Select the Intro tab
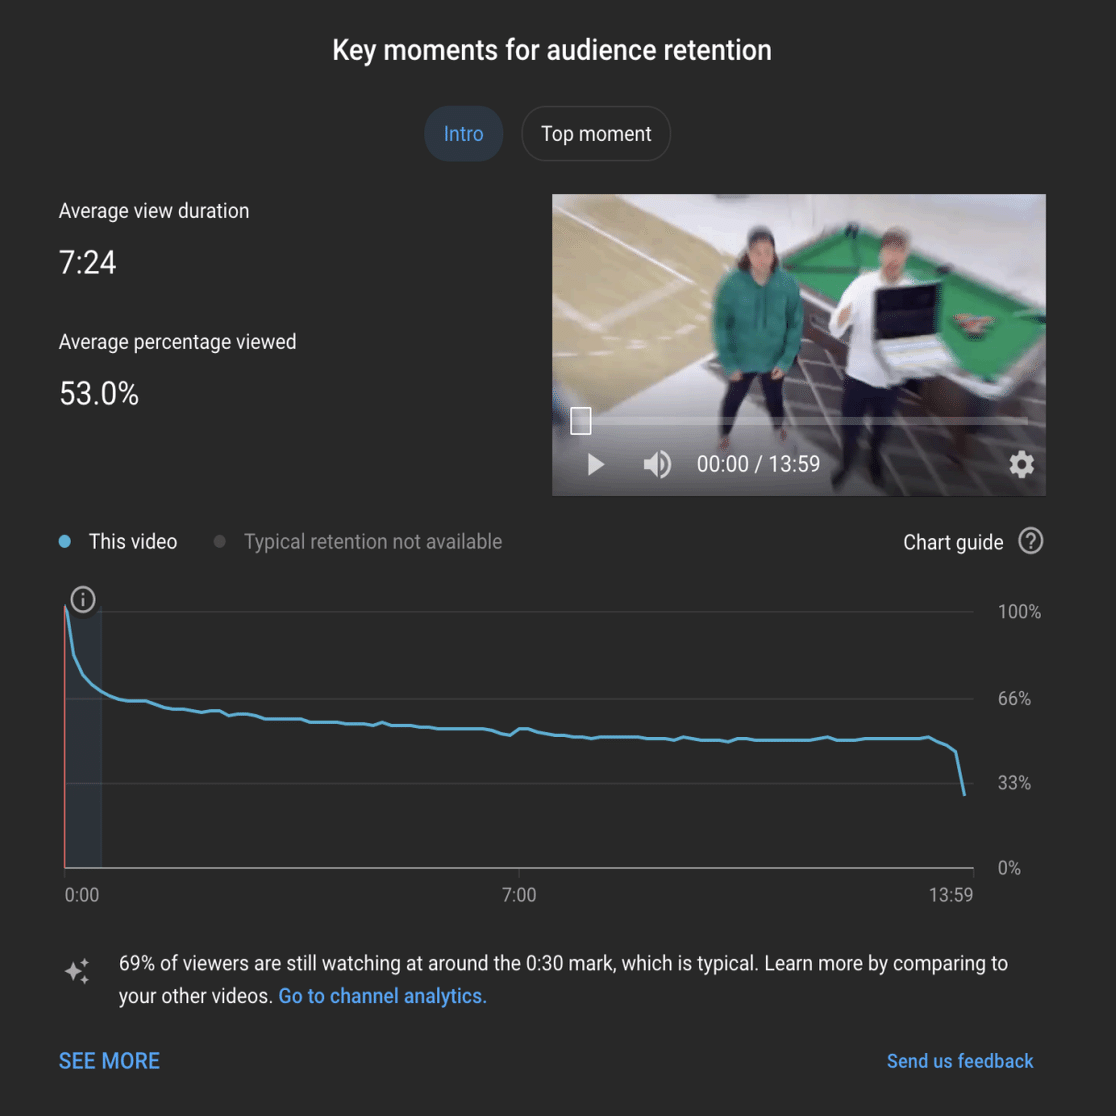The height and width of the screenshot is (1116, 1116). pyautogui.click(x=463, y=134)
